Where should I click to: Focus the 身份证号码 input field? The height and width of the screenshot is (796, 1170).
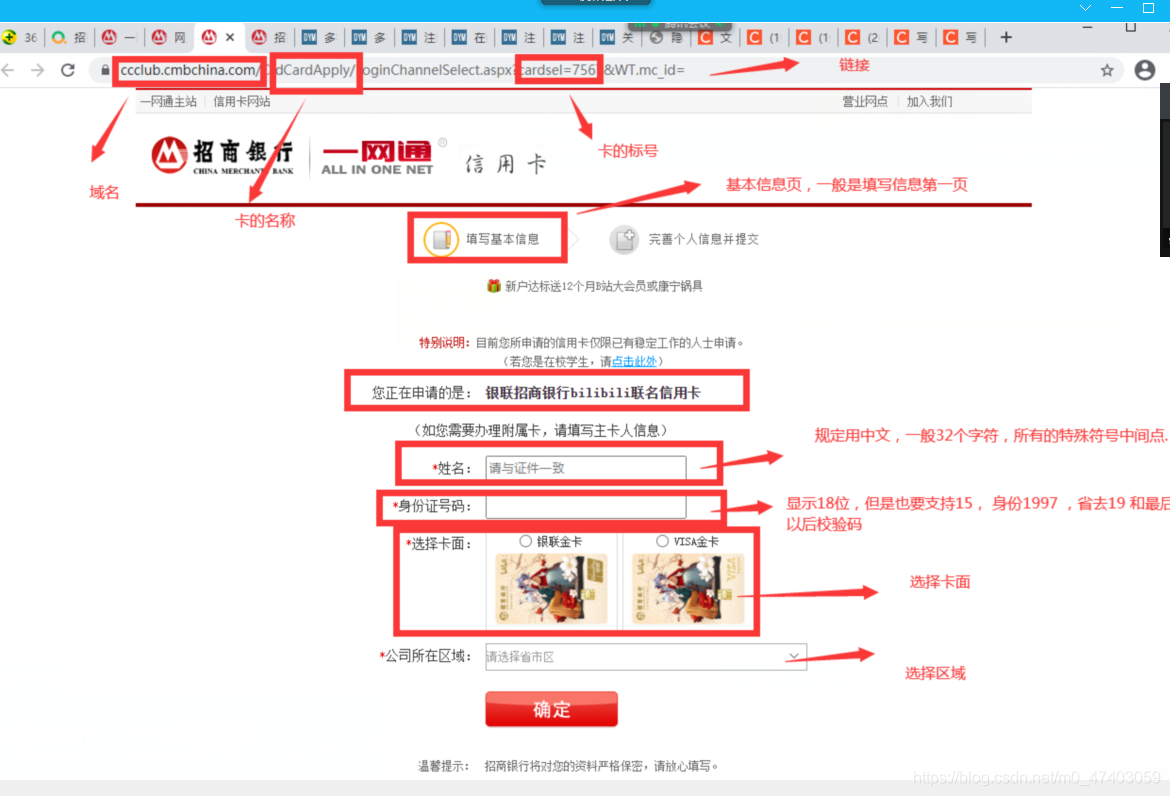(x=586, y=506)
